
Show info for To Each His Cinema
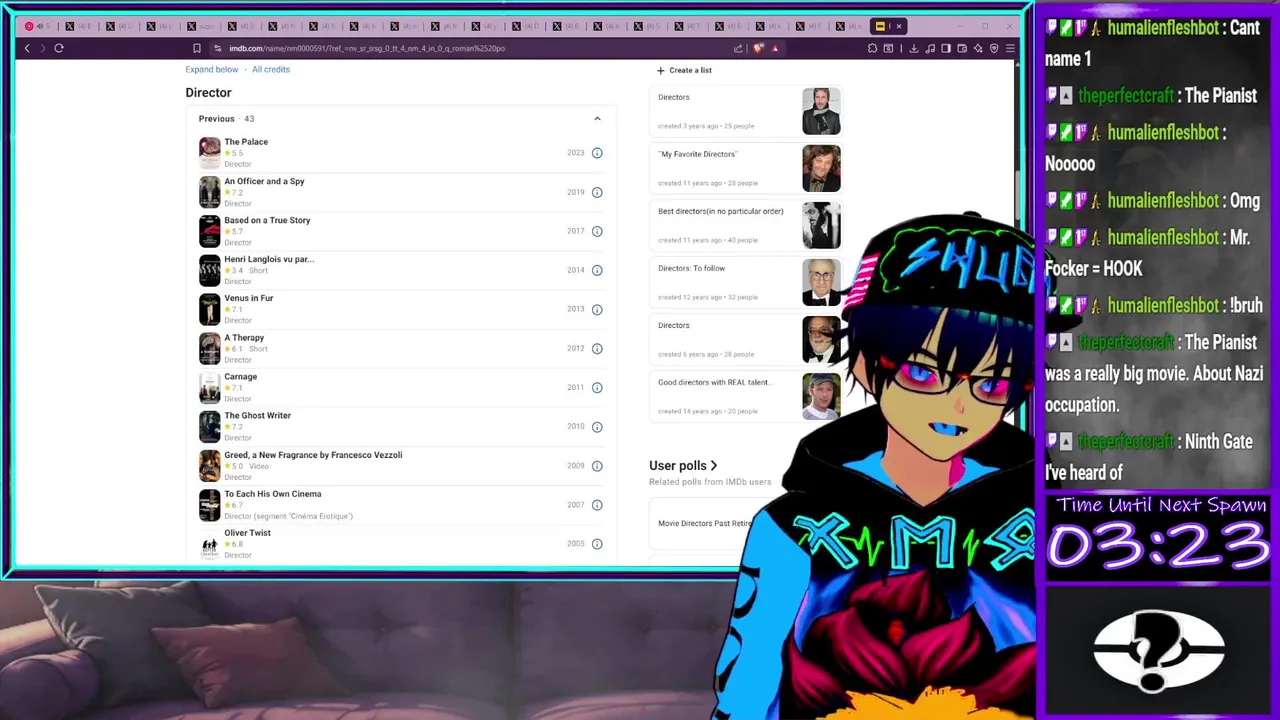[597, 505]
